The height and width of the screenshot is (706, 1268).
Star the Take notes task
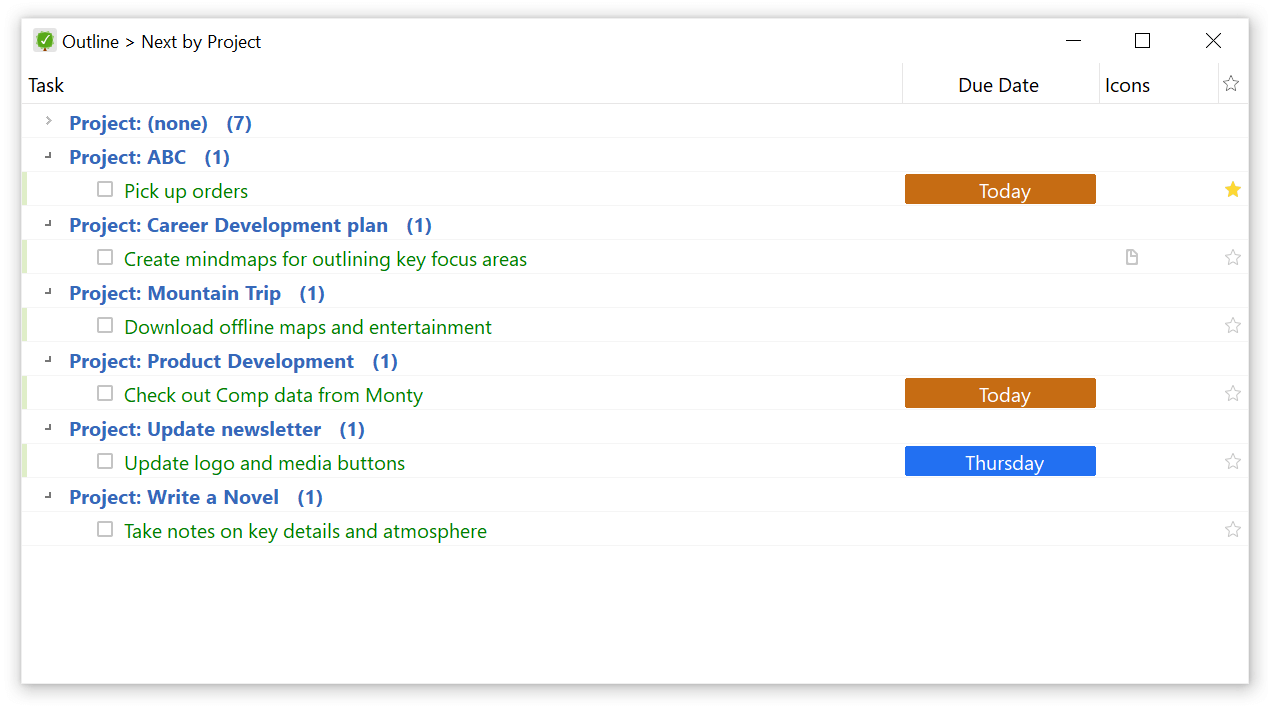[x=1232, y=529]
